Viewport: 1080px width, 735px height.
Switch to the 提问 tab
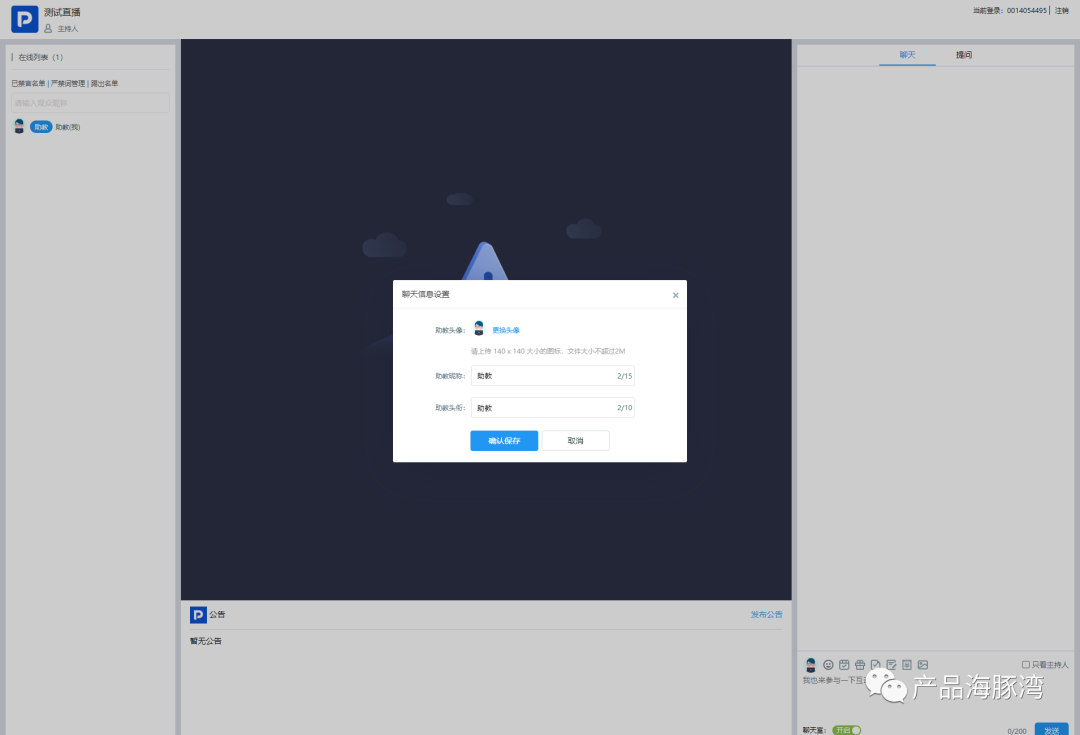[x=964, y=55]
